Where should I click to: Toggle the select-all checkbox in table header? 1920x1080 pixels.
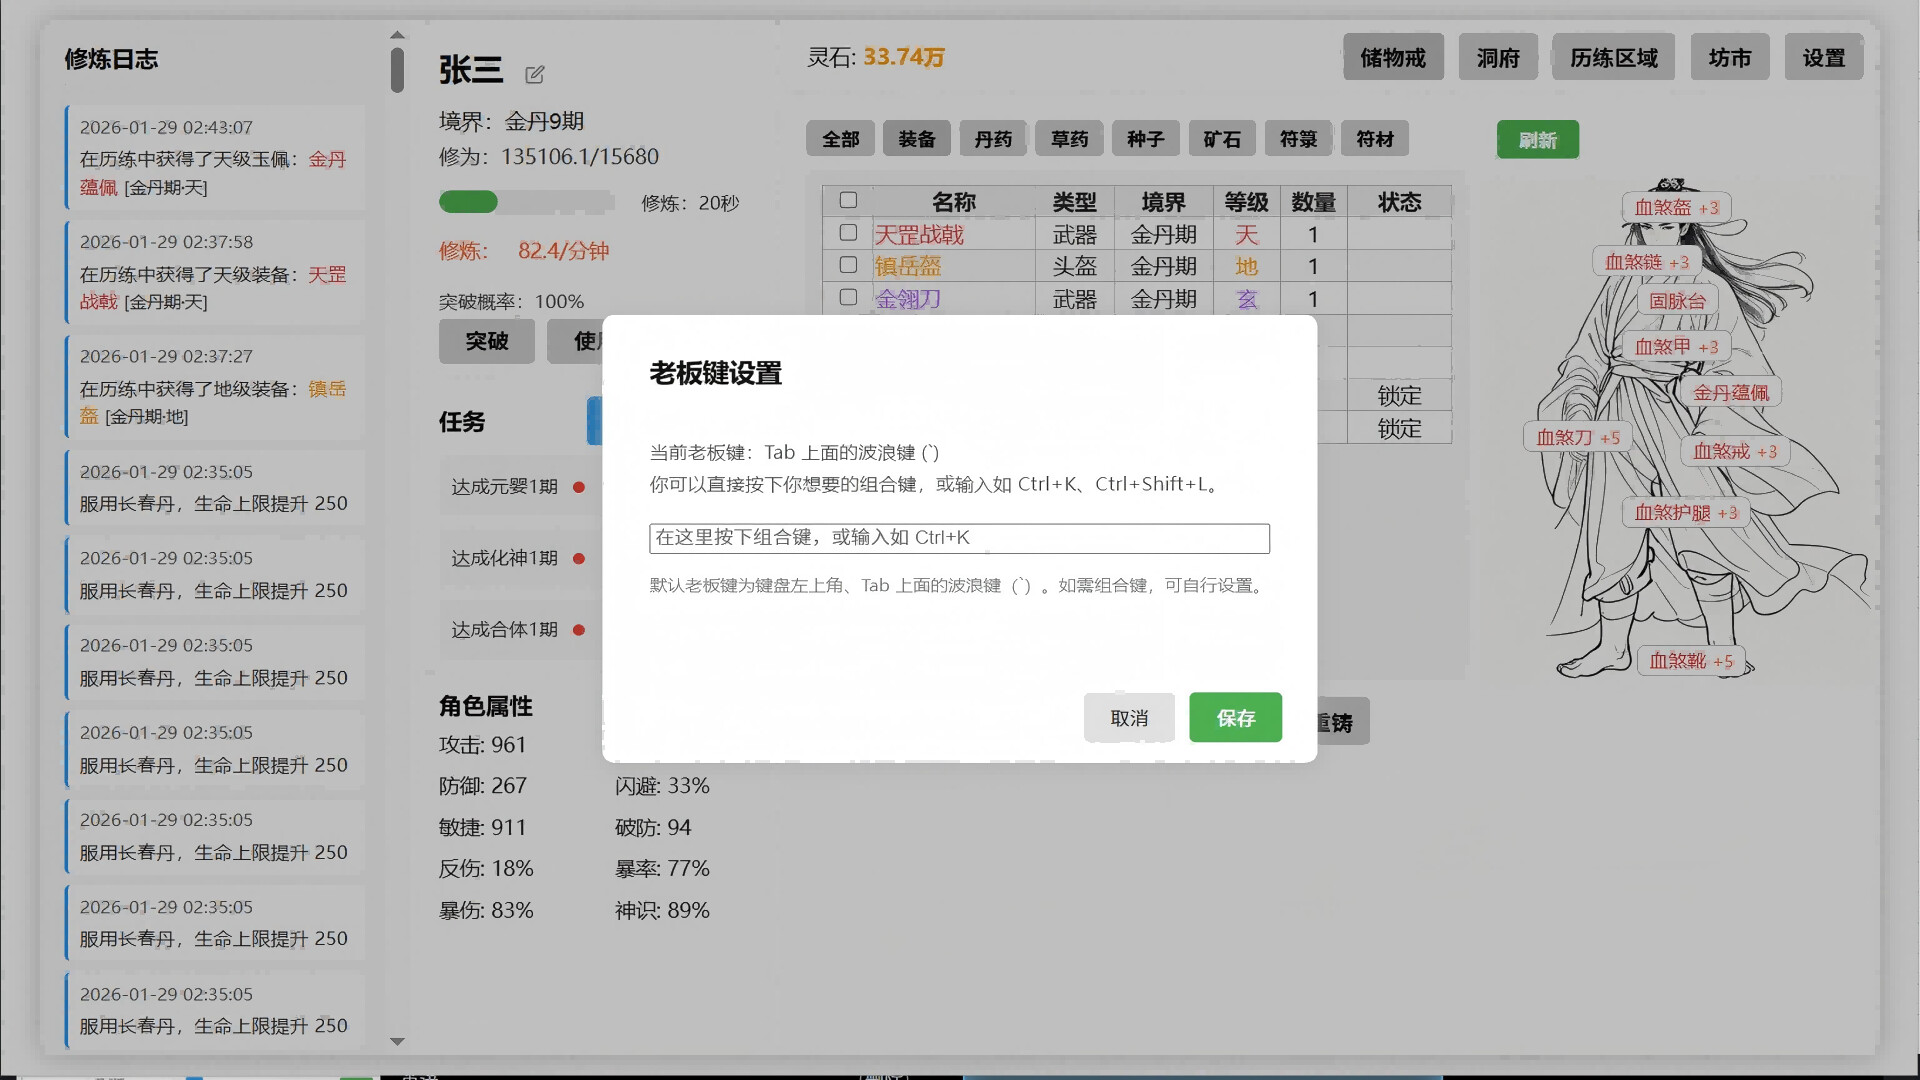tap(848, 200)
